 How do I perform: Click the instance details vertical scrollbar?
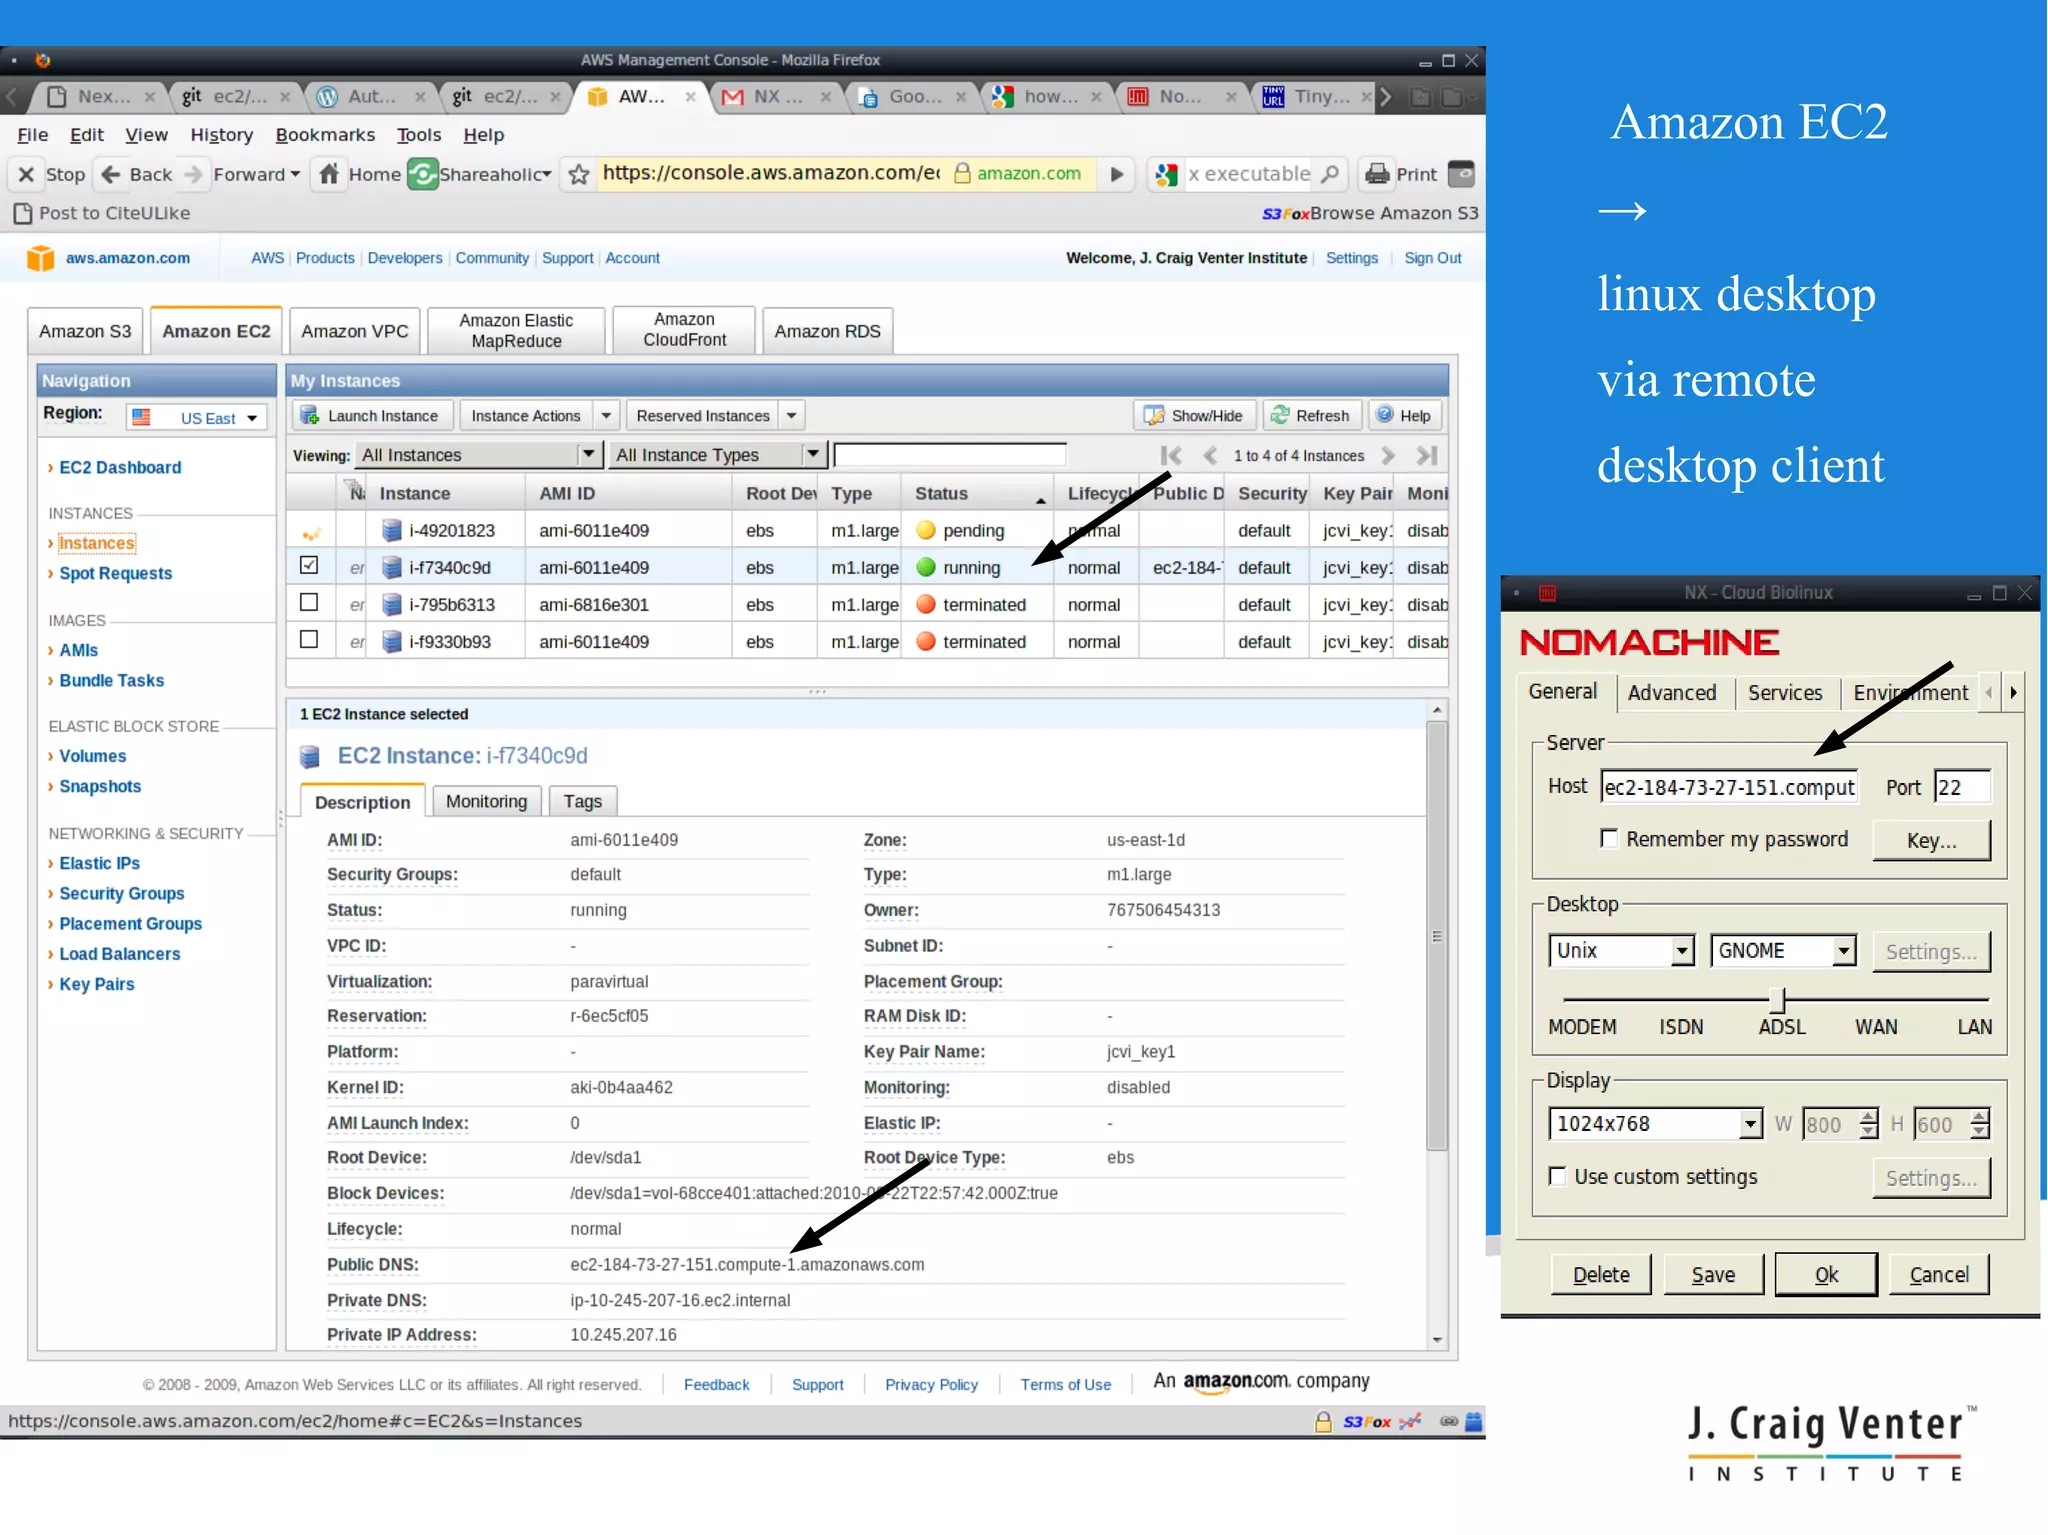pos(1437,935)
